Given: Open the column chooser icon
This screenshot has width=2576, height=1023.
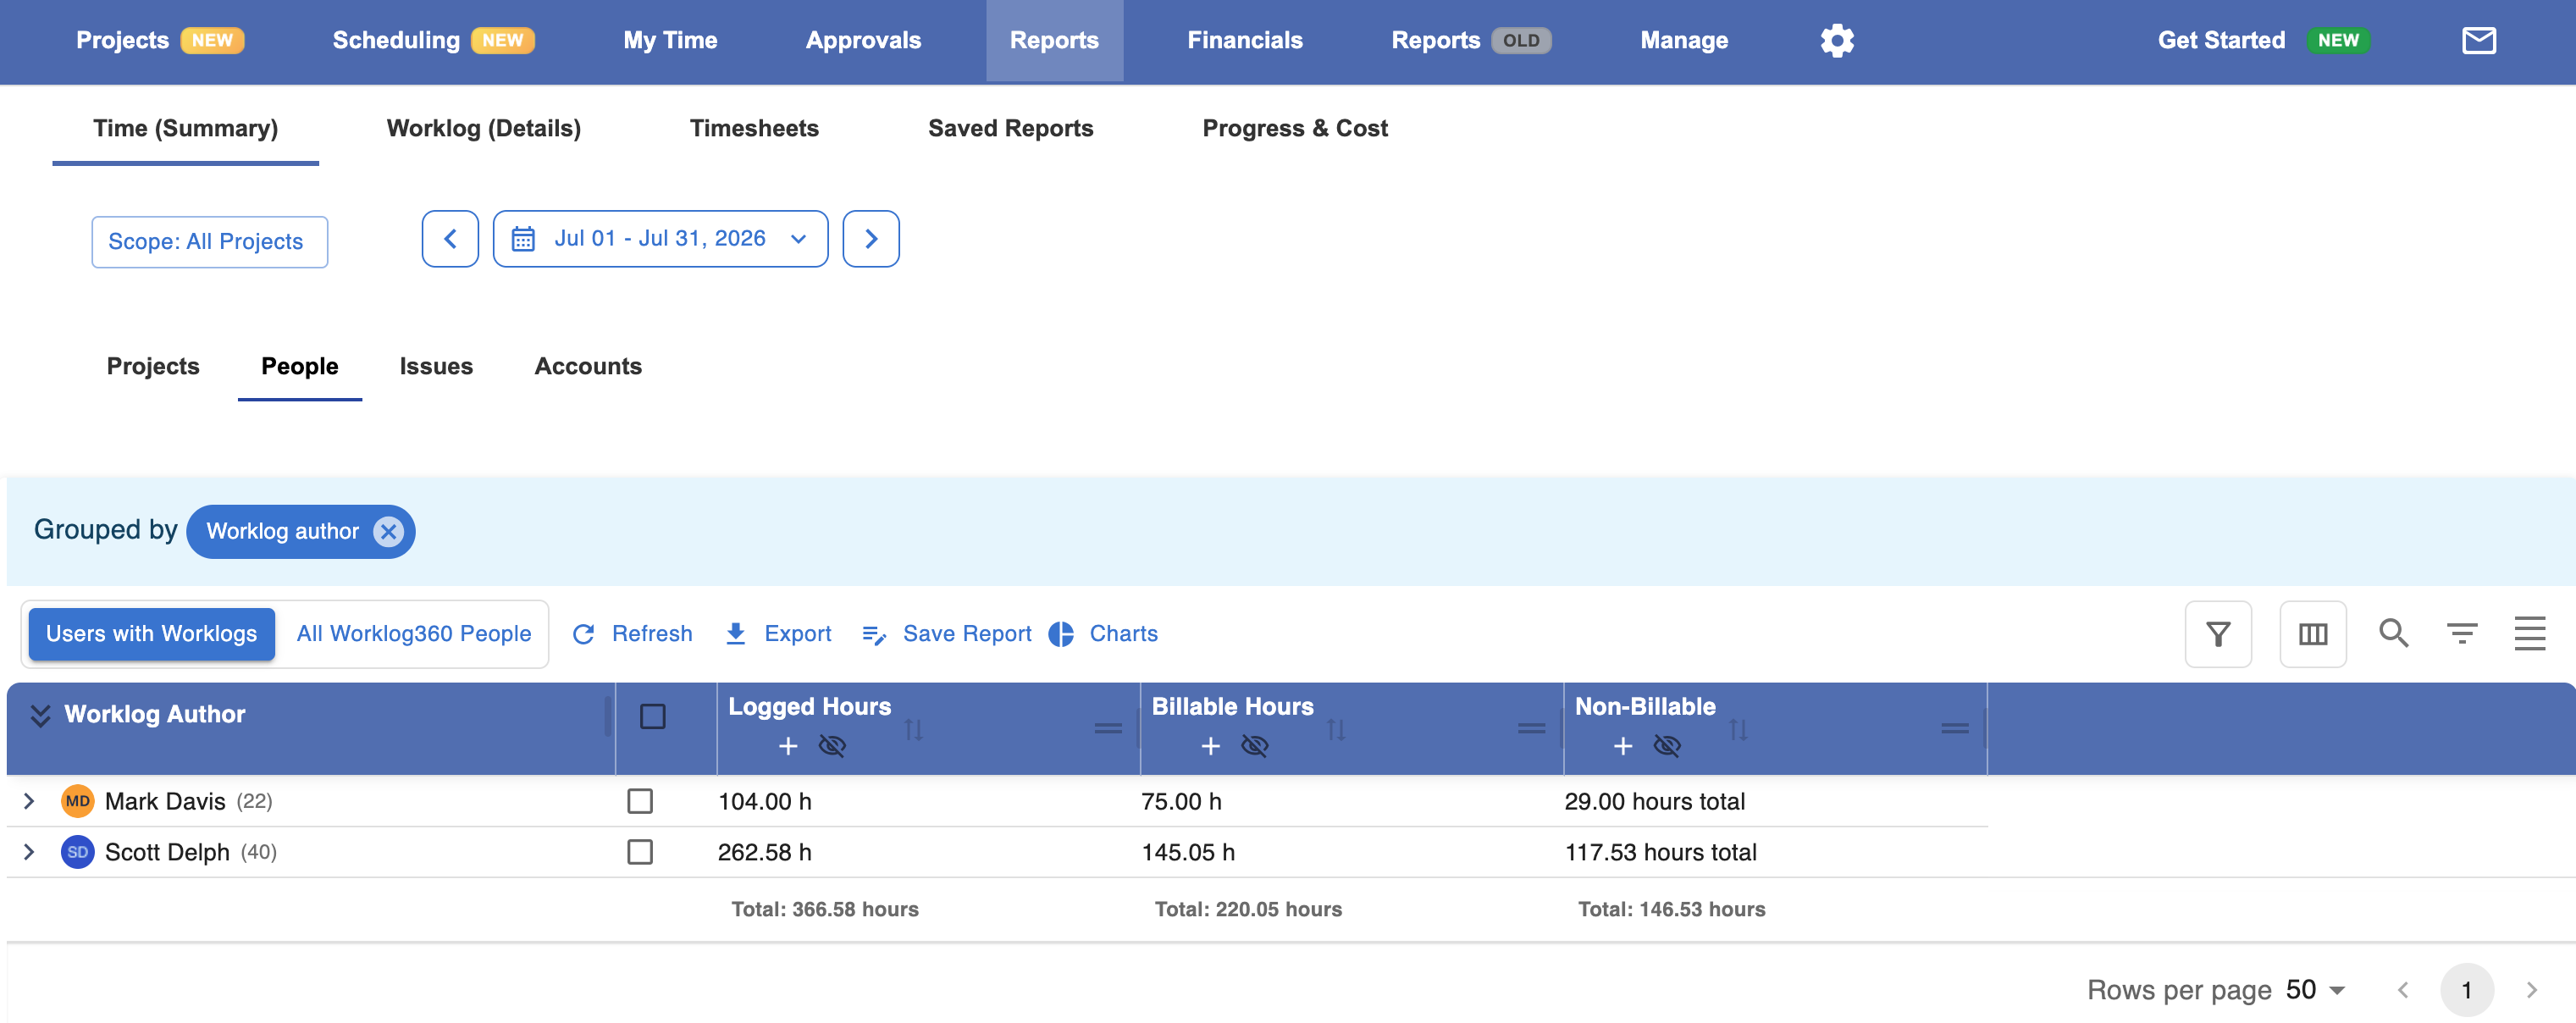Looking at the screenshot, I should [x=2312, y=633].
